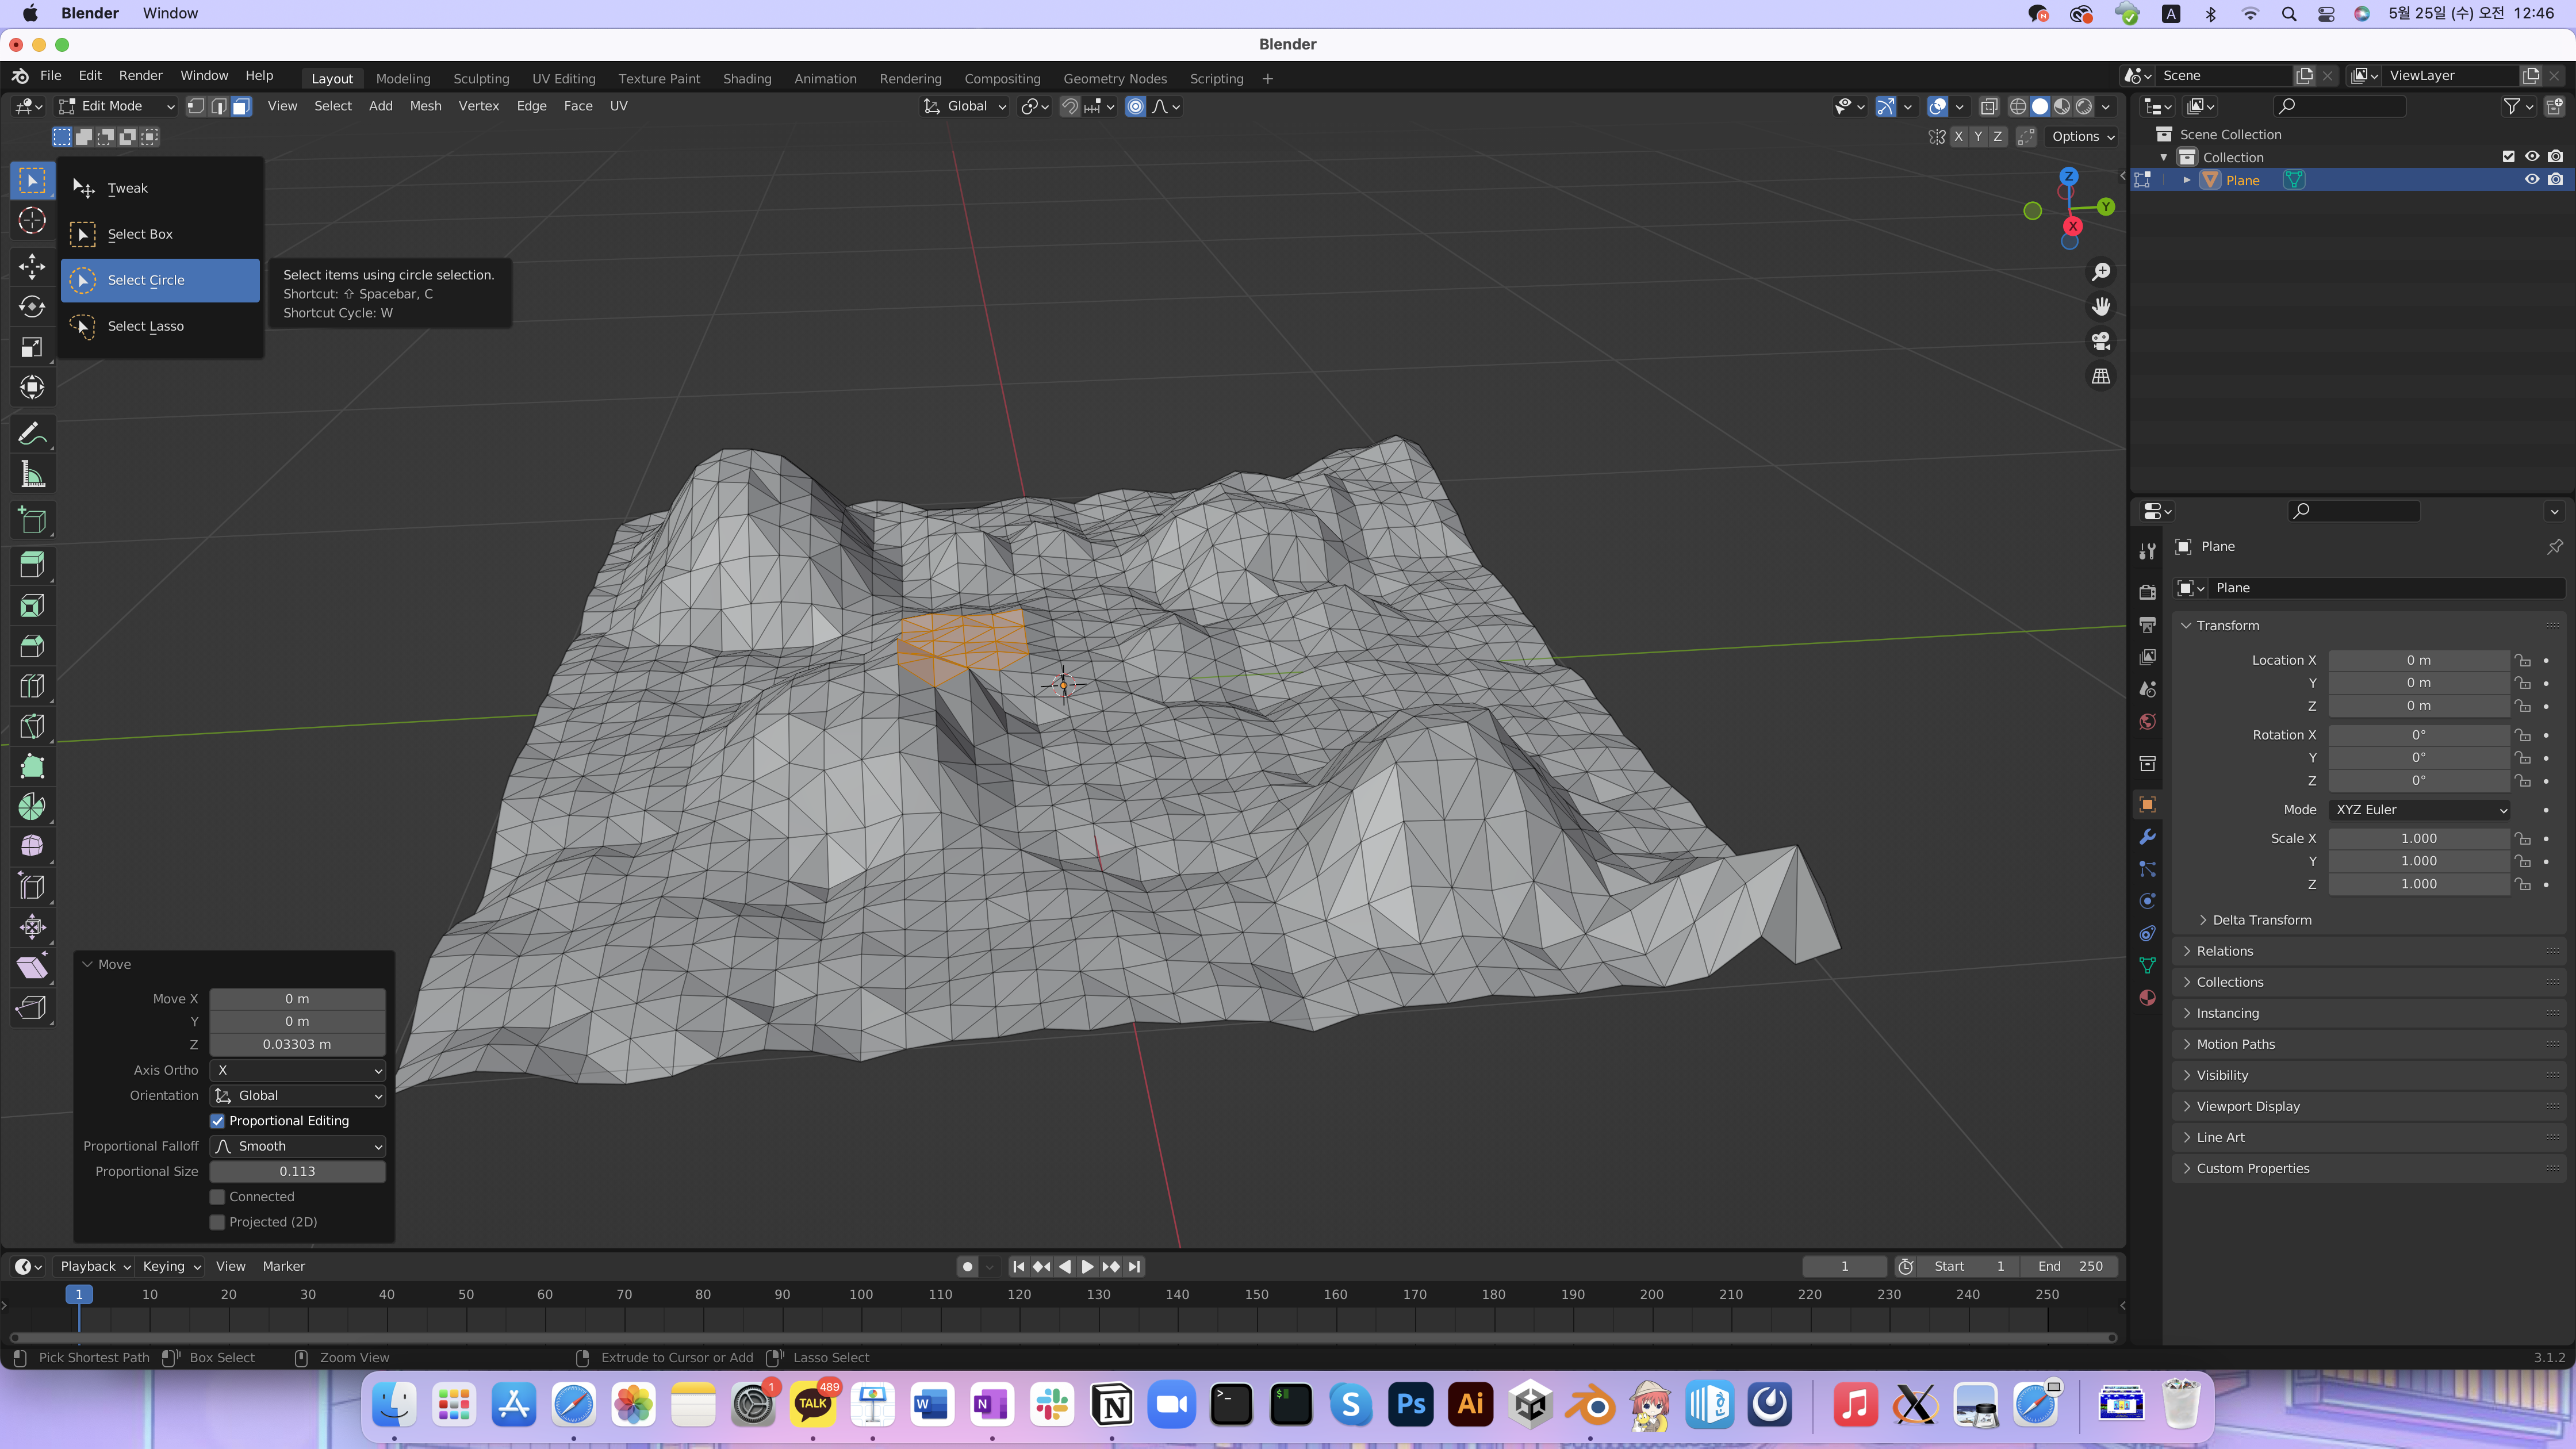Select the Knife tool icon
2576x1449 pixels.
click(32, 727)
